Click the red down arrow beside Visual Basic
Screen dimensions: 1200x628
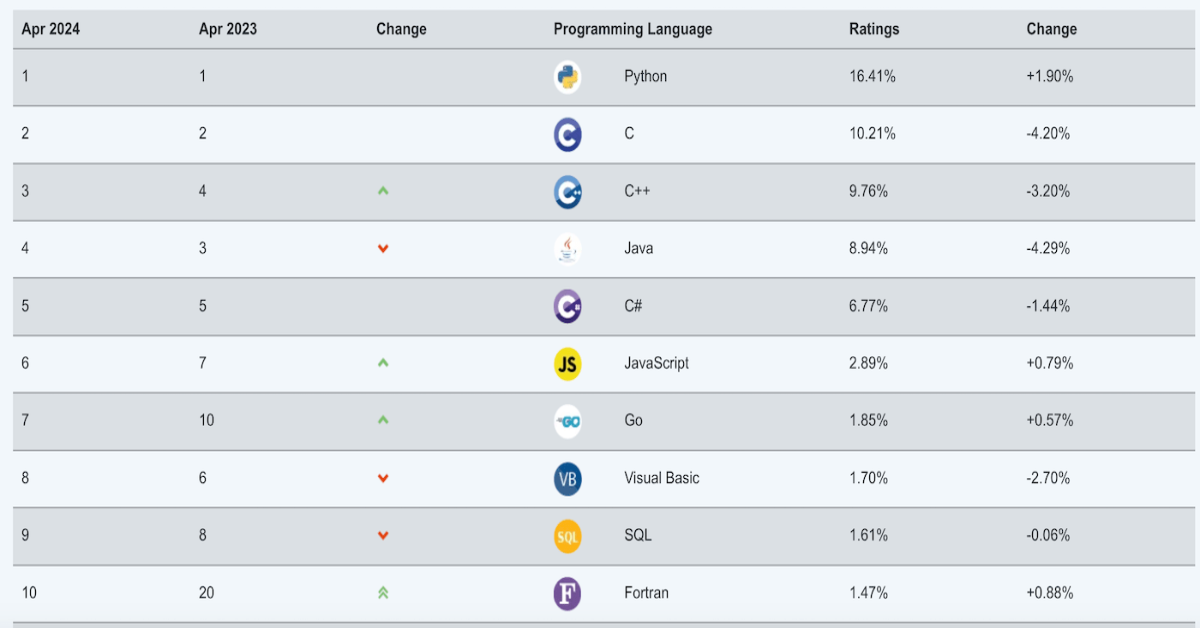click(383, 478)
